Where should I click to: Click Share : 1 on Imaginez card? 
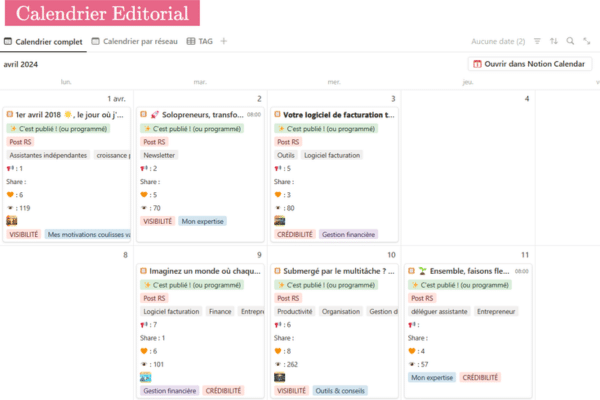coord(152,338)
